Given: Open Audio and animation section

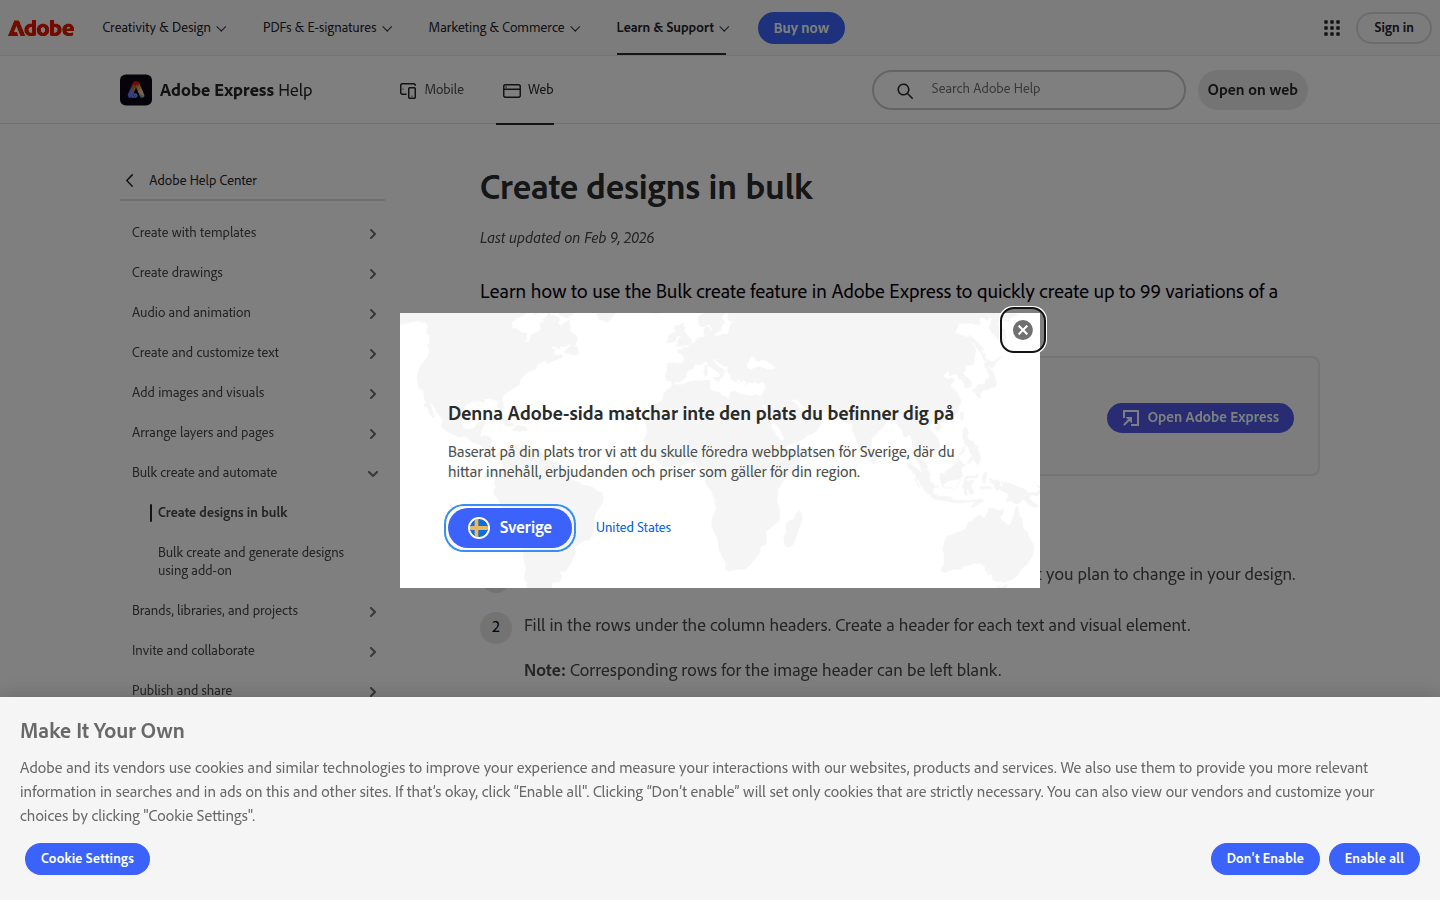Looking at the screenshot, I should coord(191,313).
